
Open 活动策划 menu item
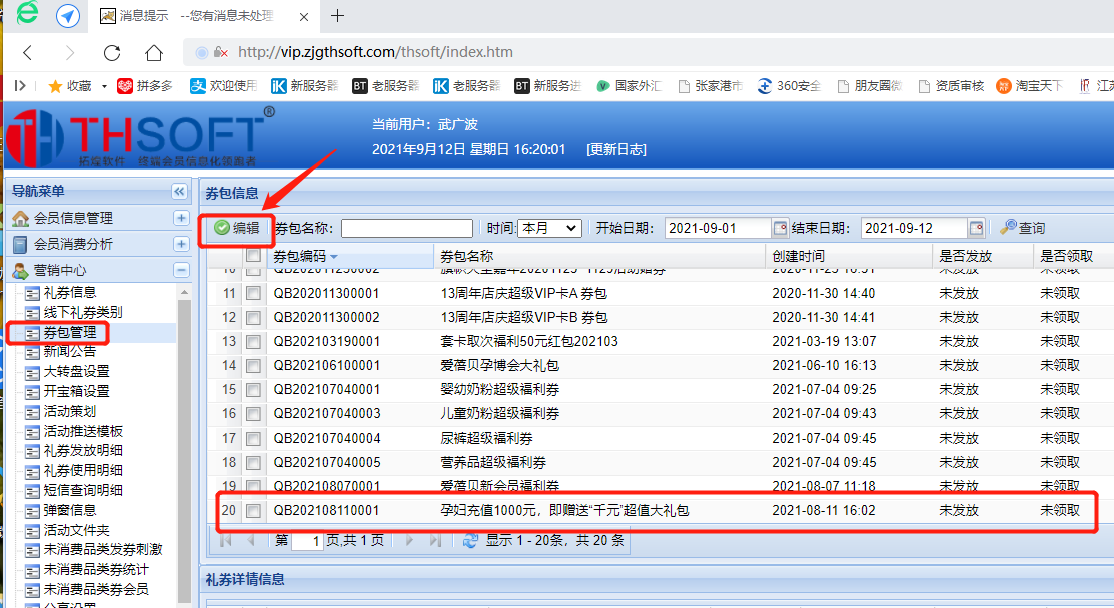[x=69, y=411]
